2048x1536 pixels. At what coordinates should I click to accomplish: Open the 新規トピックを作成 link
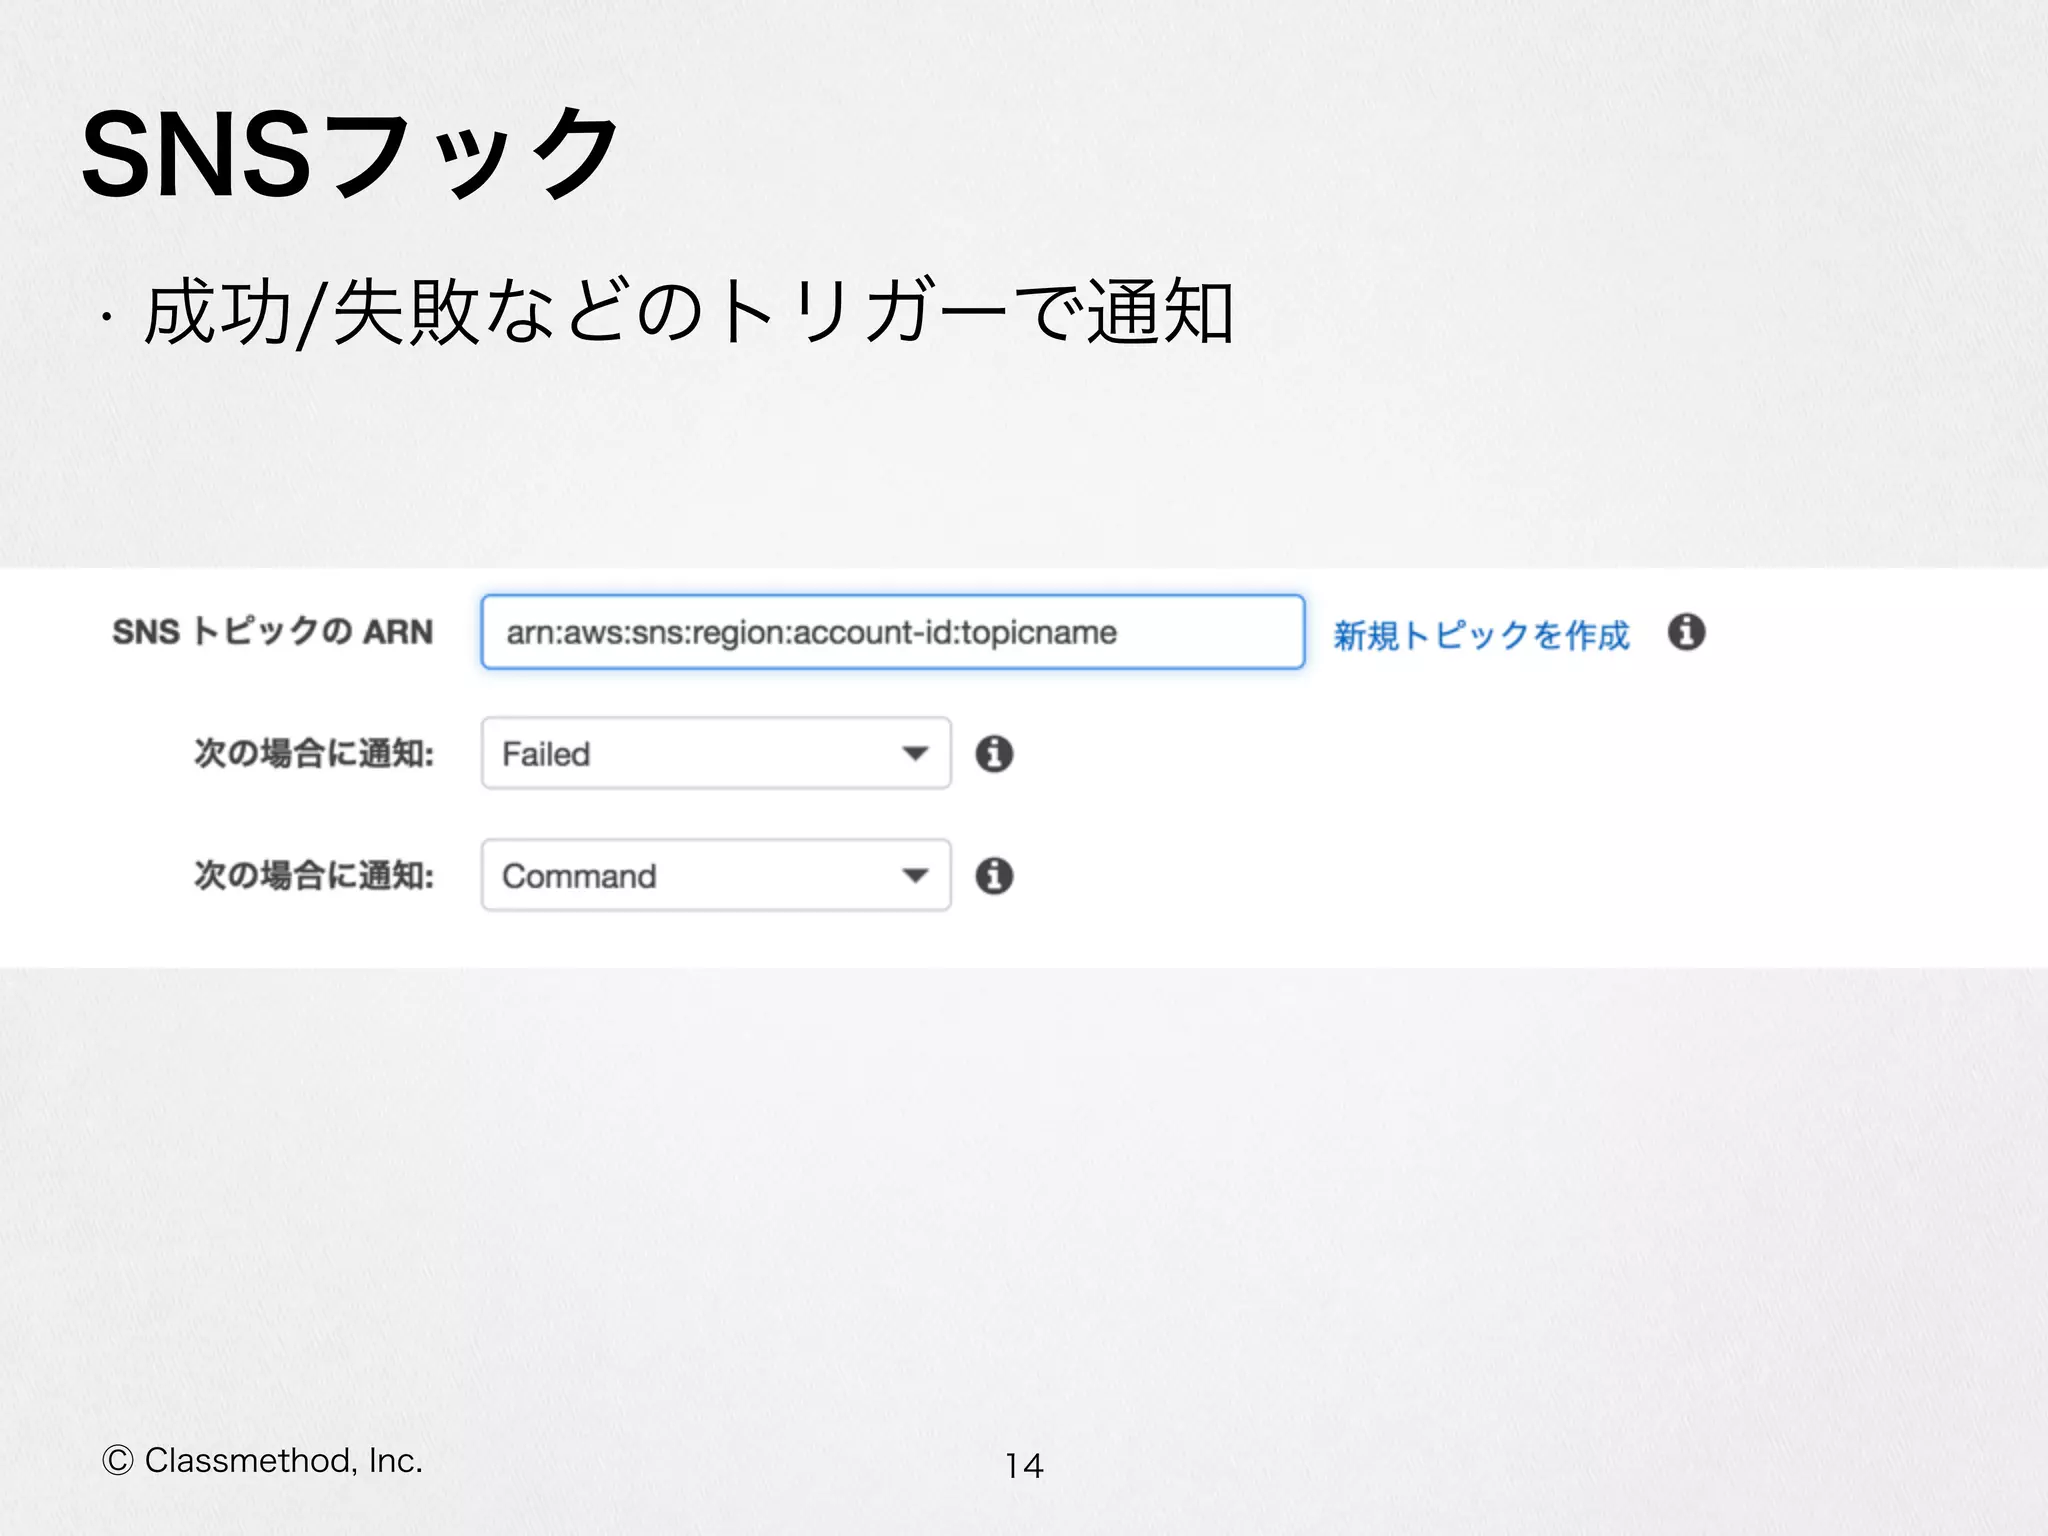tap(1481, 635)
